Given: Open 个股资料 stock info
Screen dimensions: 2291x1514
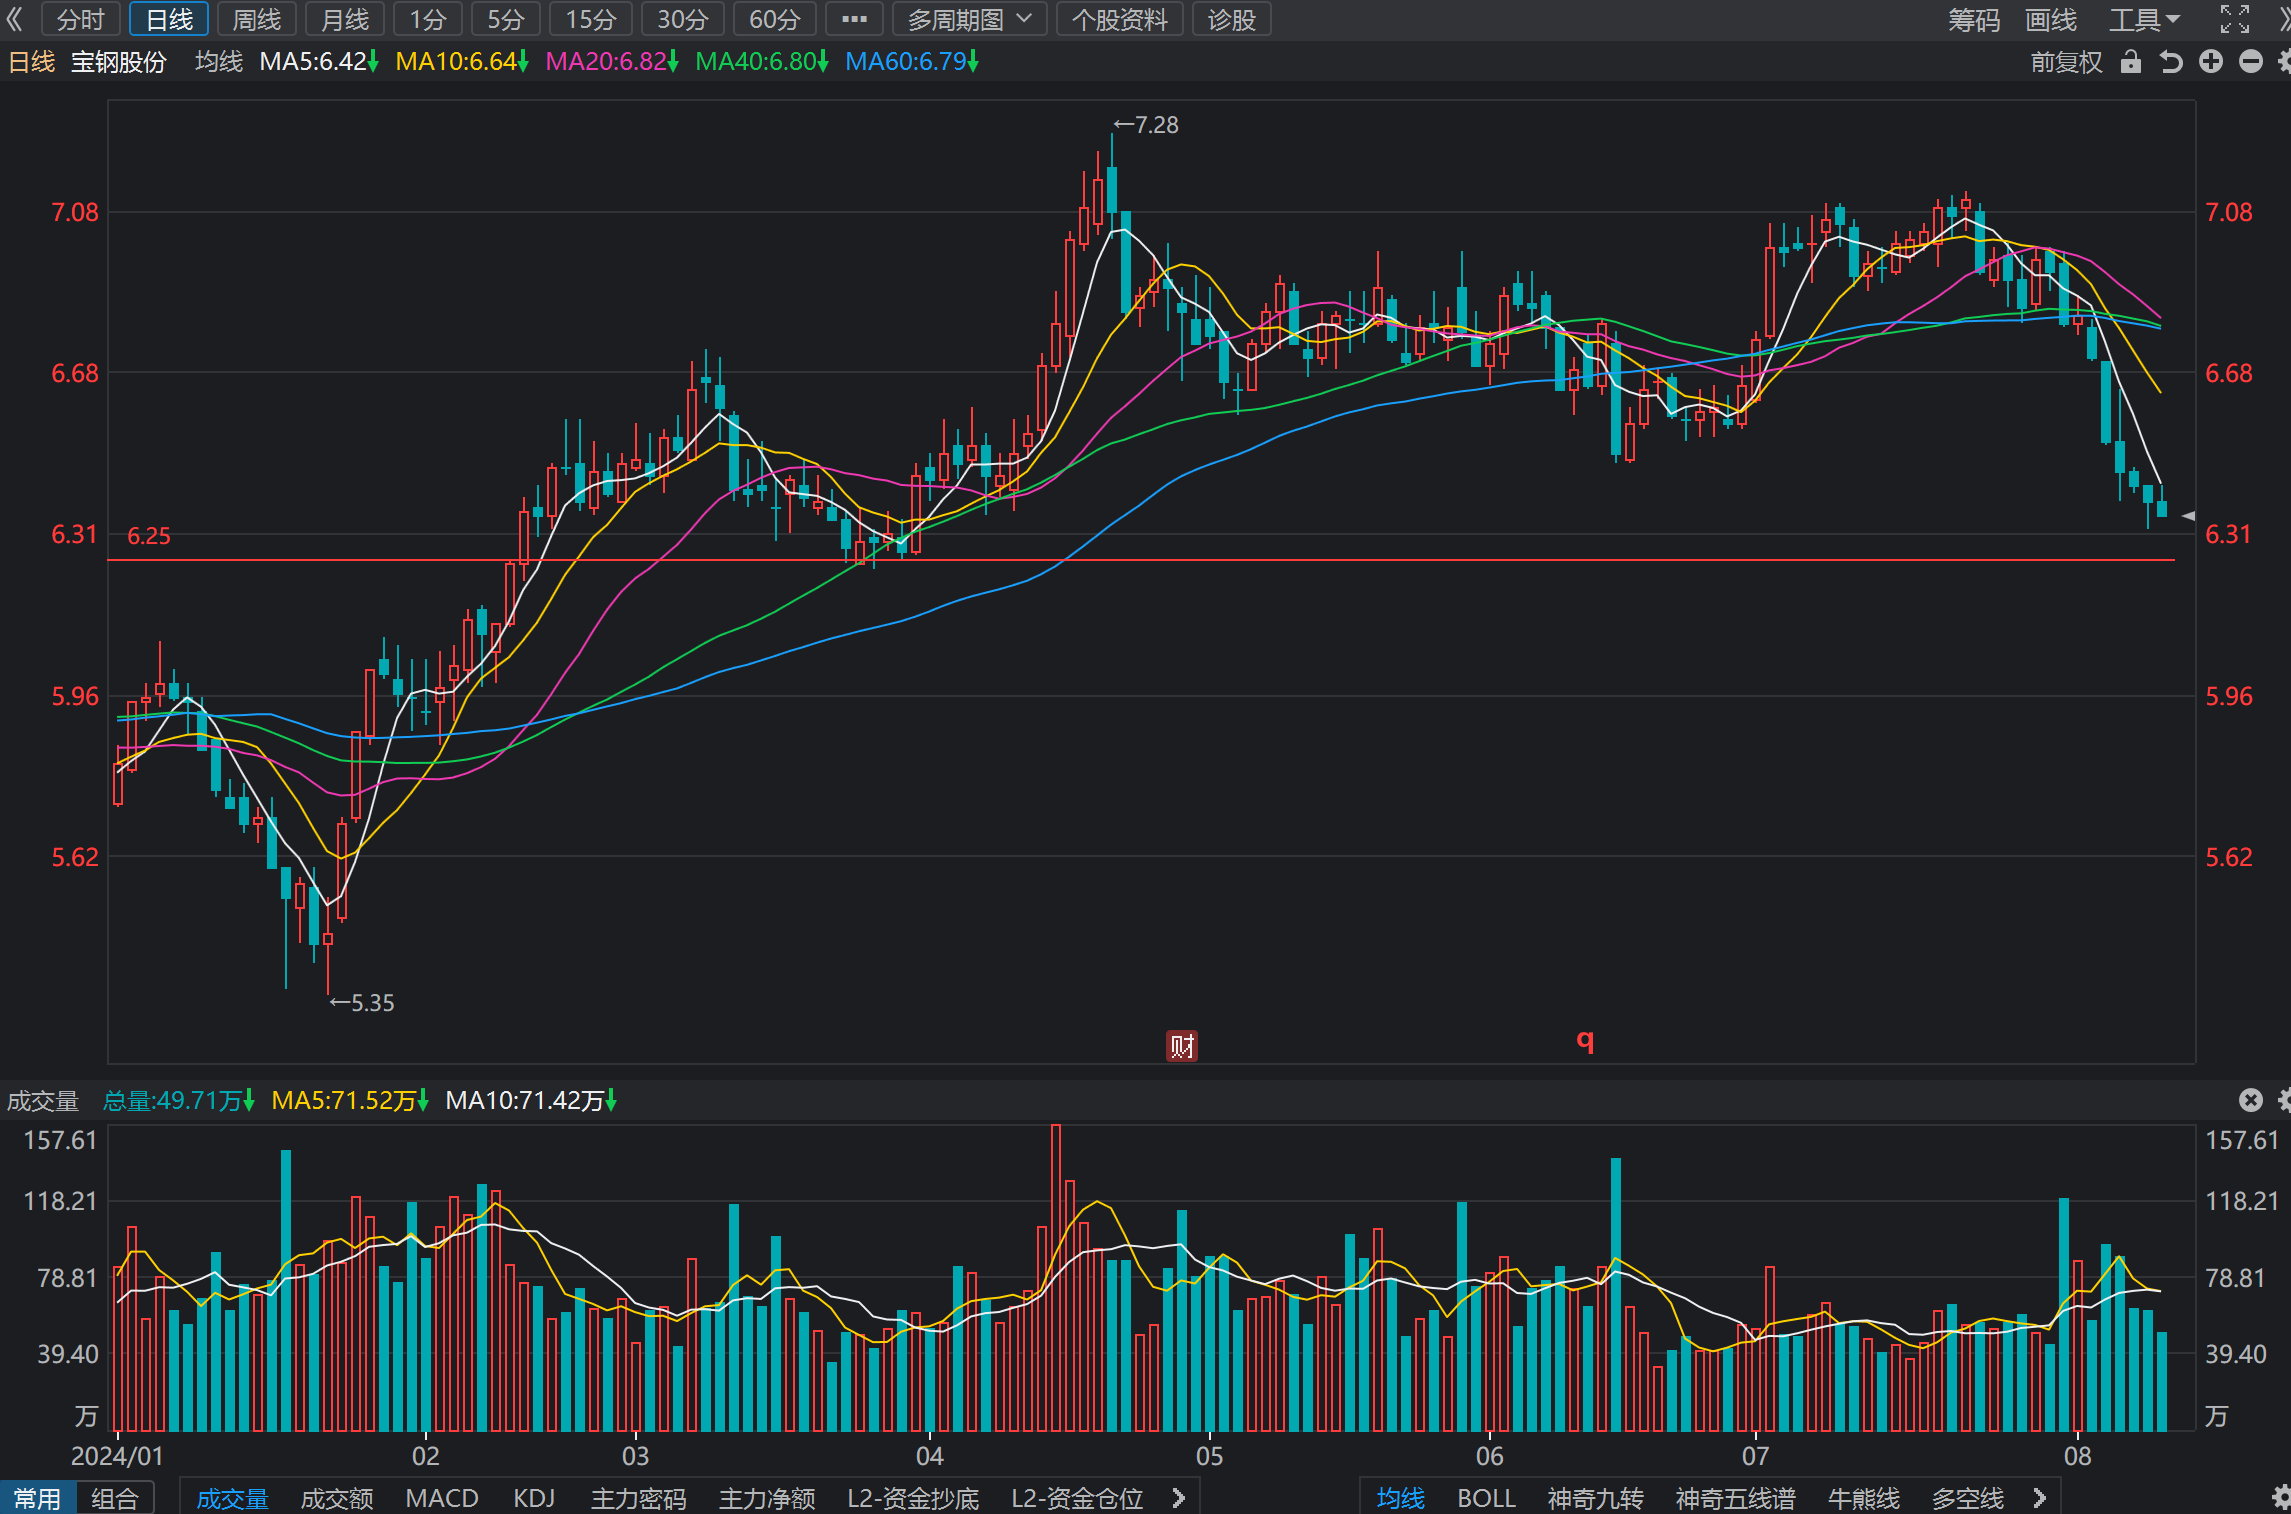Looking at the screenshot, I should [1120, 19].
